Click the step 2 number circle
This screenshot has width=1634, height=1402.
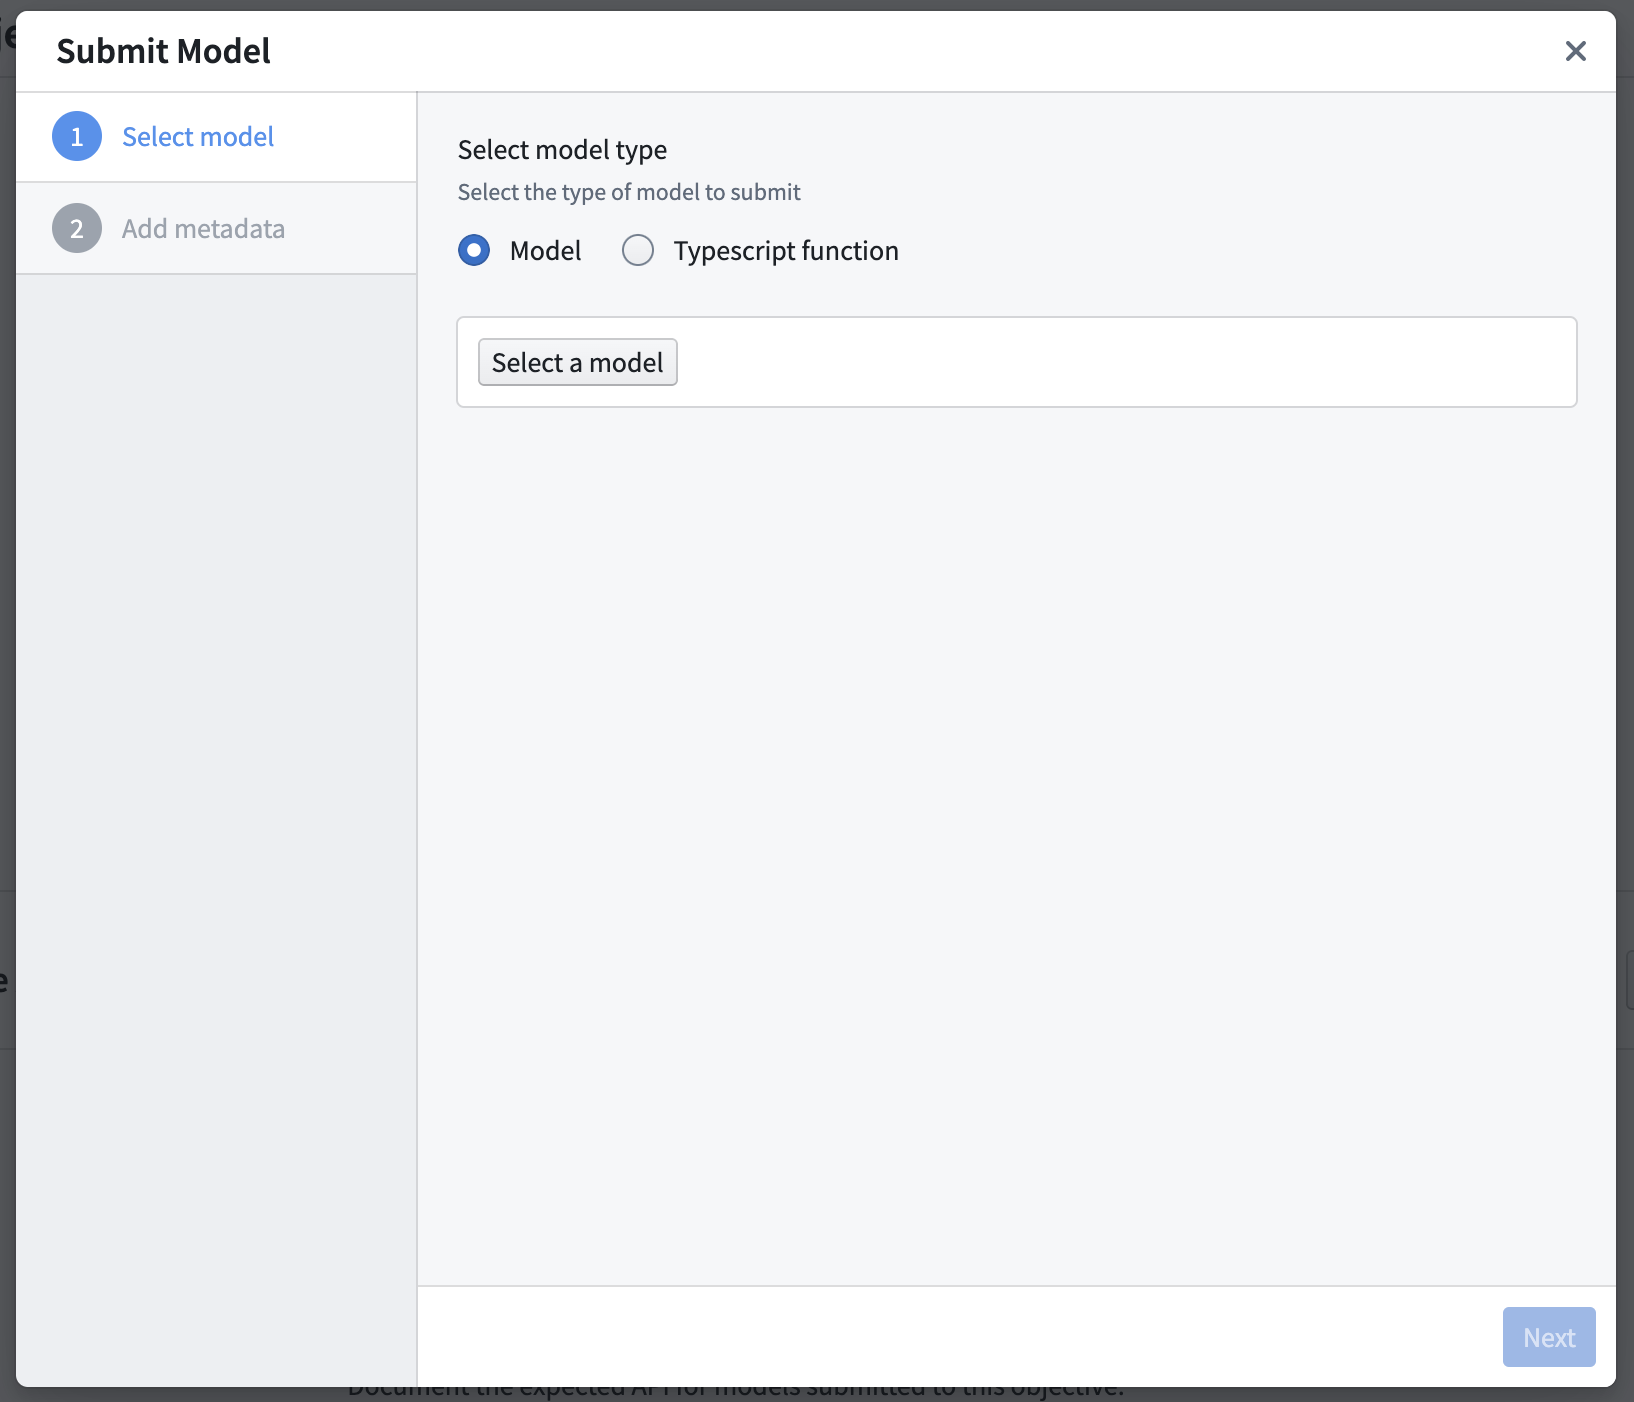tap(77, 228)
